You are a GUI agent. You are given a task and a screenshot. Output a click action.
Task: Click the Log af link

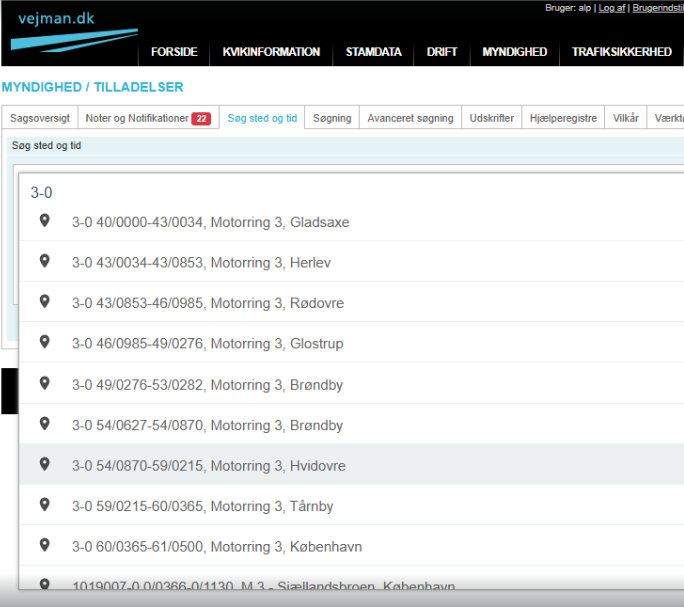[x=611, y=8]
